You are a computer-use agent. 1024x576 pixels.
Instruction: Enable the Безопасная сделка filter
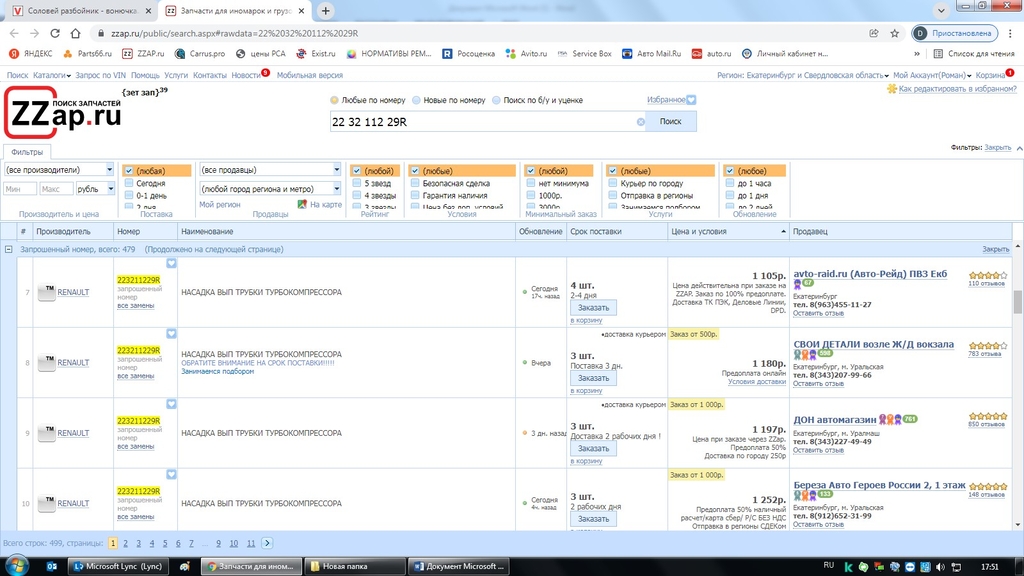click(x=415, y=184)
